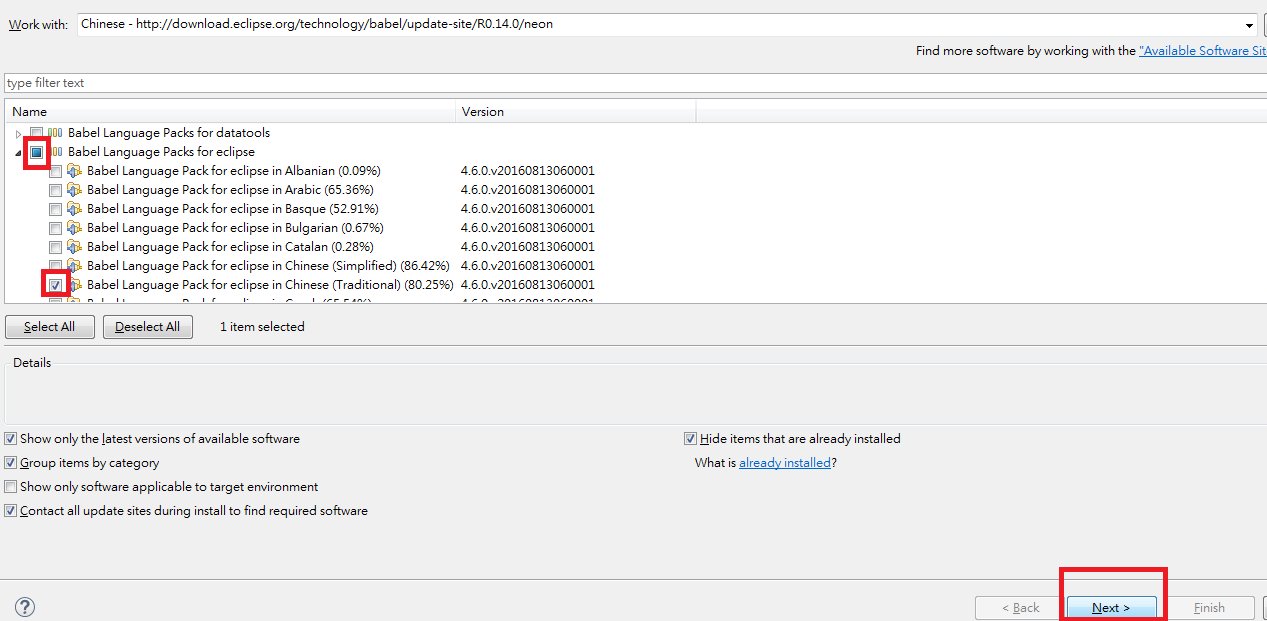Click the eclipse category icon
Image resolution: width=1267 pixels, height=621 pixels.
[x=55, y=152]
